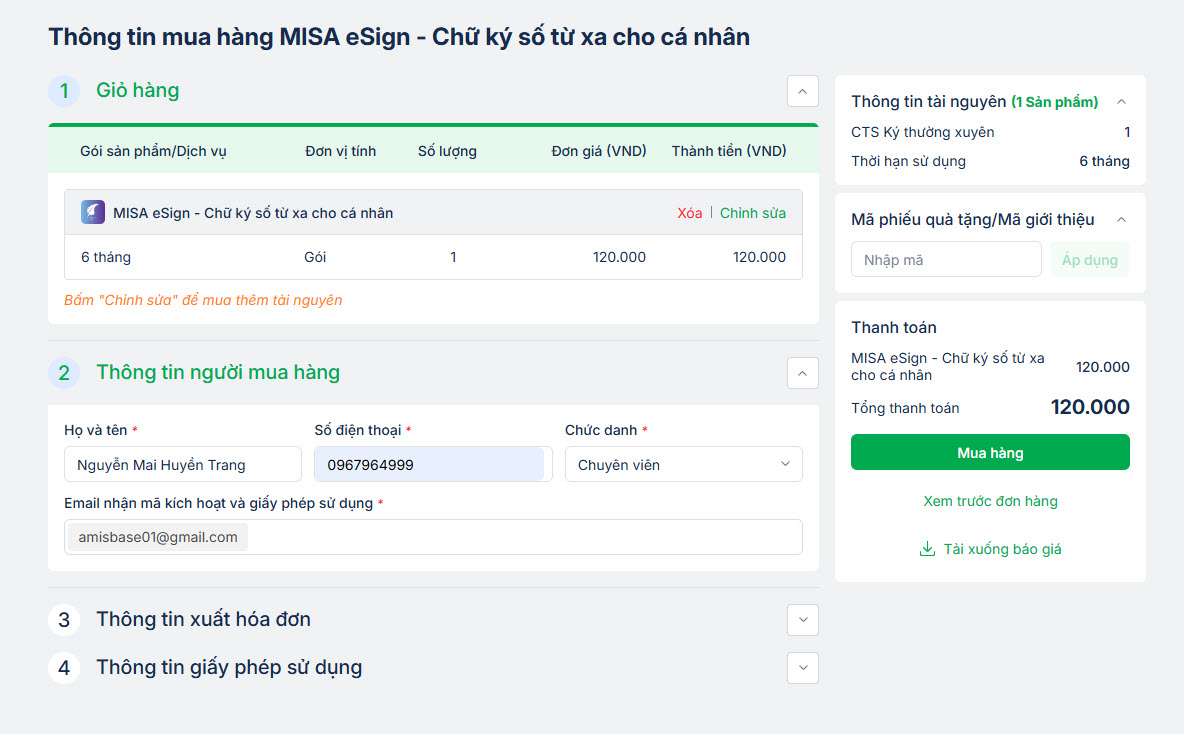Image resolution: width=1184 pixels, height=734 pixels.
Task: Click the Tải xuống báo giá link
Action: (1002, 549)
